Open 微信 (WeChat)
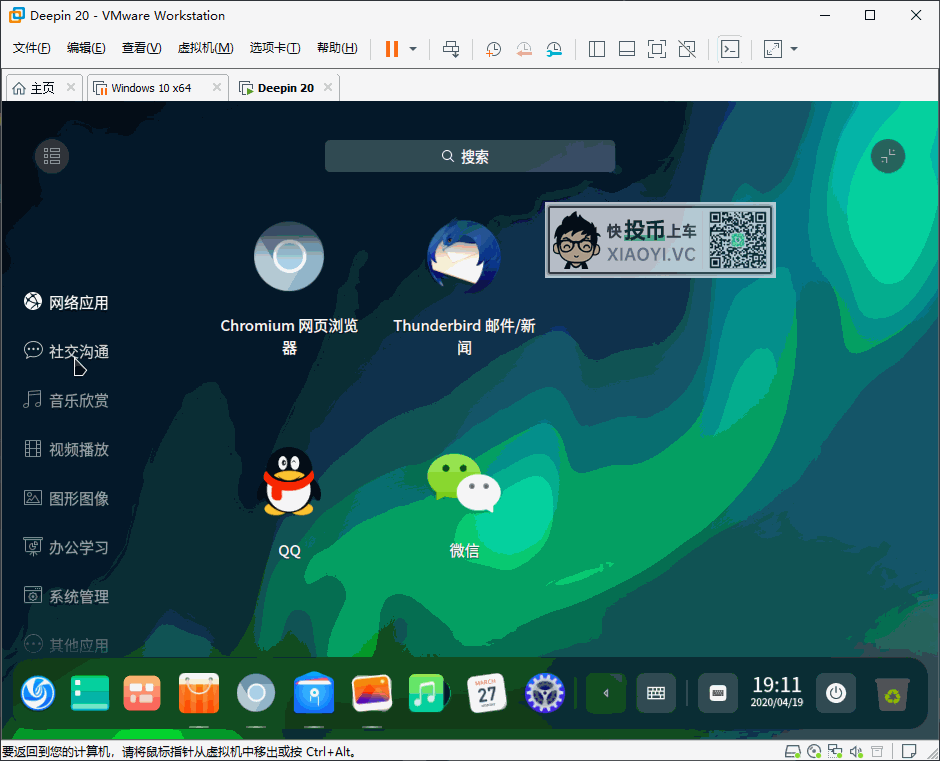940x761 pixels. coord(464,481)
